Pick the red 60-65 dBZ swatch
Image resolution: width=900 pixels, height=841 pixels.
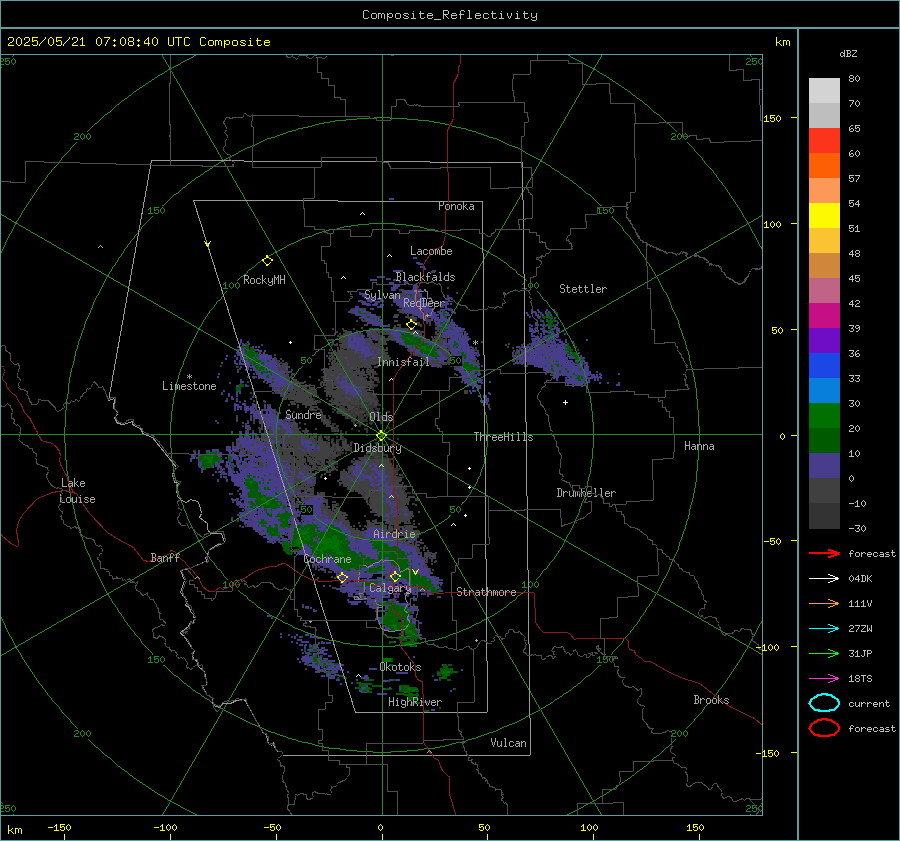824,141
